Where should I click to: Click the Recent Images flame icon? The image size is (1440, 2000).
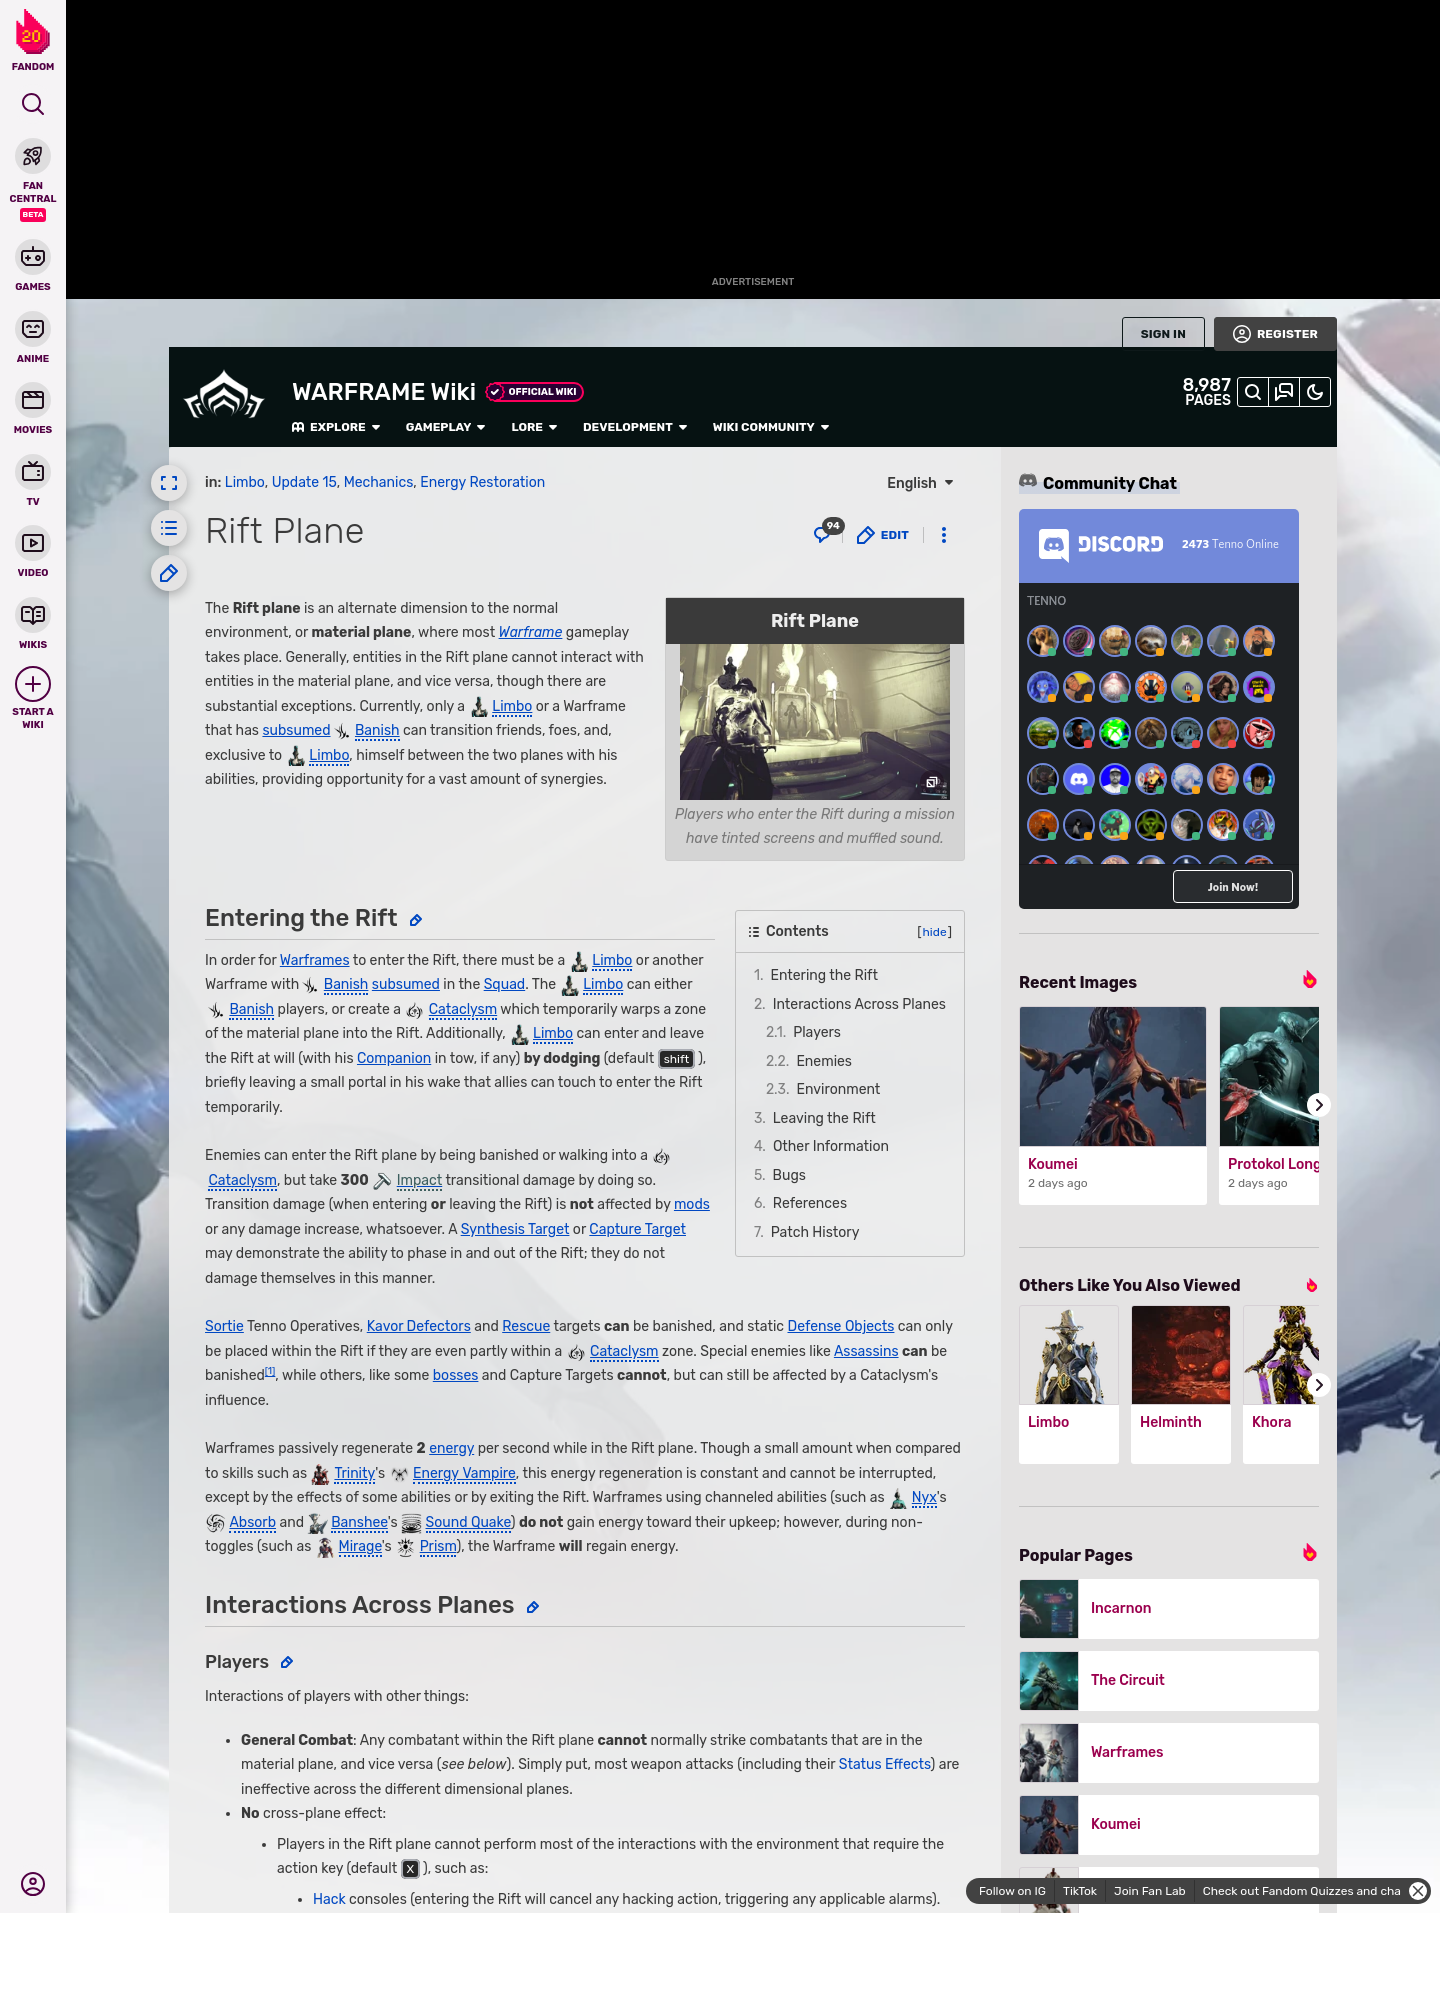click(1309, 980)
